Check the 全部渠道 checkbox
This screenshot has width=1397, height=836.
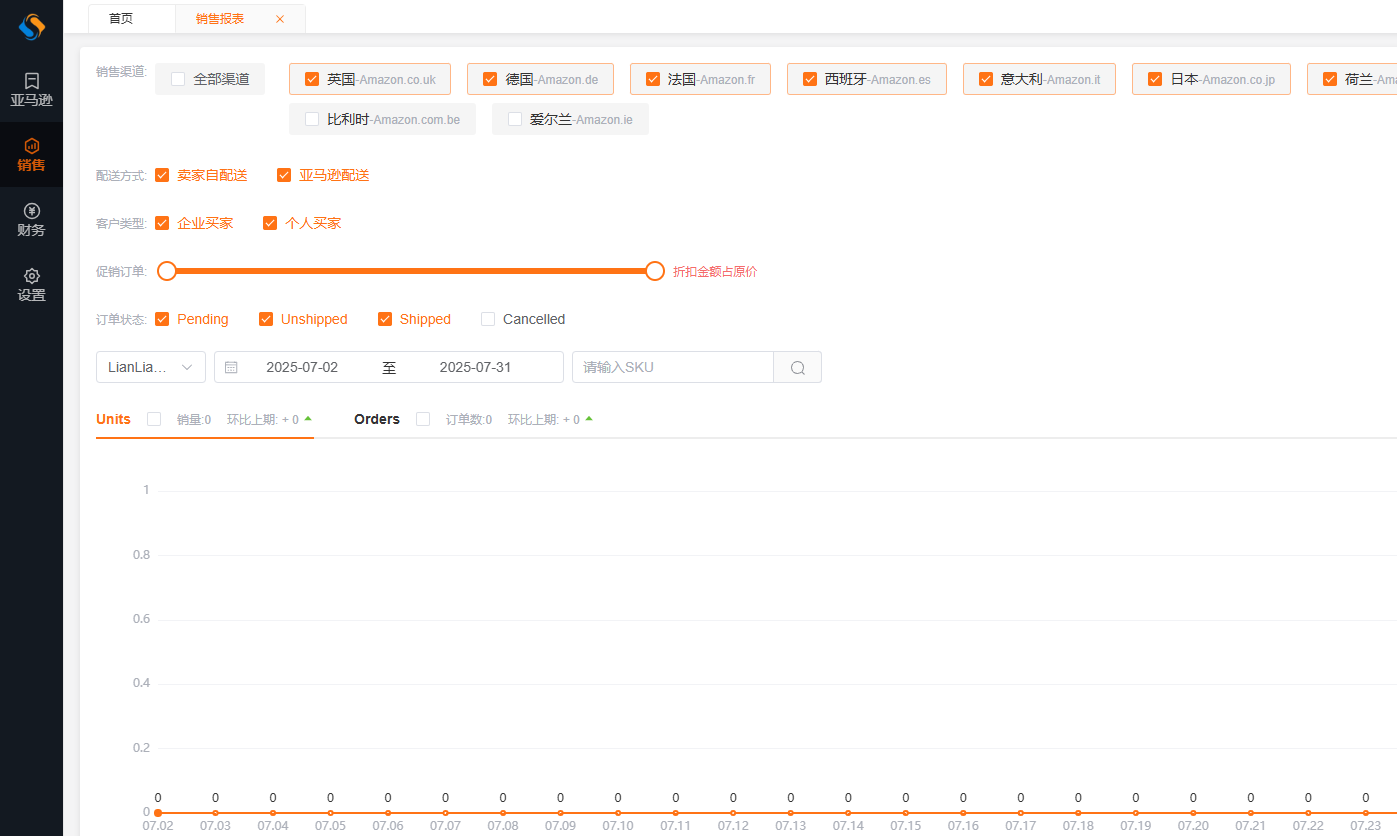point(178,79)
